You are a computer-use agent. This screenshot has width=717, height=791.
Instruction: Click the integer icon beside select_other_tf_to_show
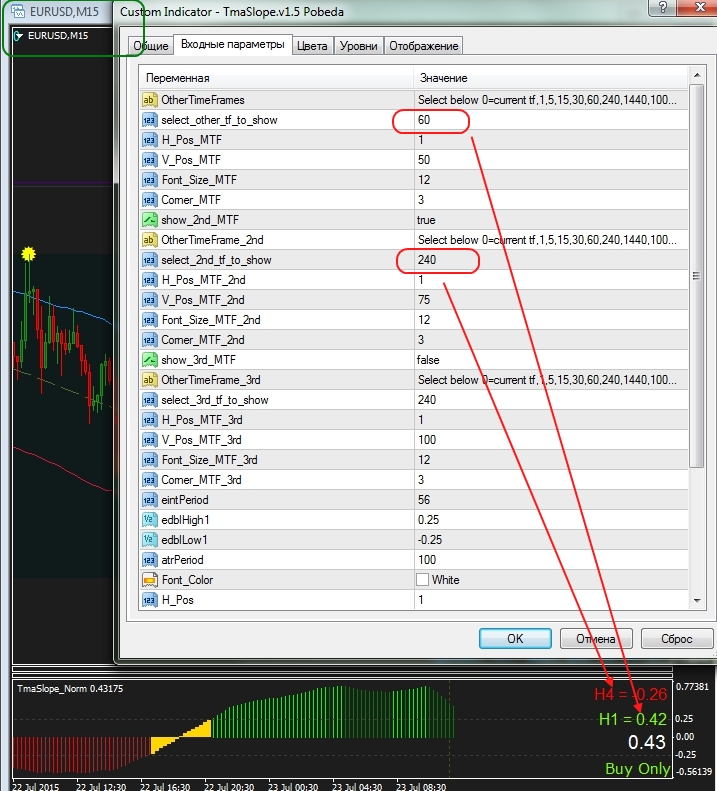coord(149,120)
